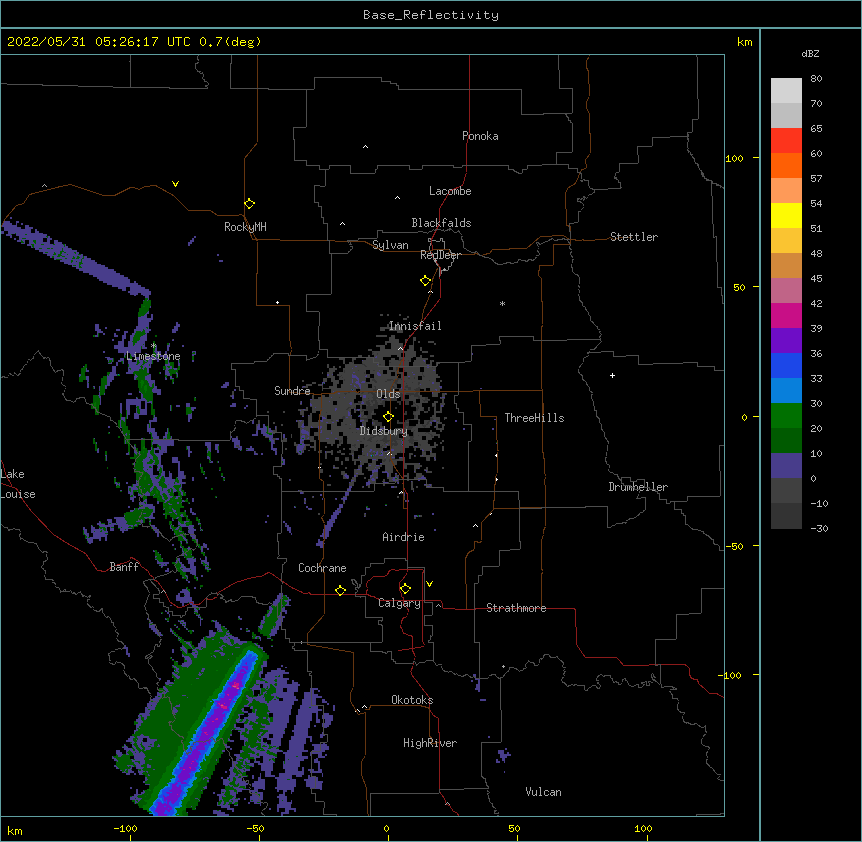
Task: Click the Calgary city label
Action: coord(399,603)
